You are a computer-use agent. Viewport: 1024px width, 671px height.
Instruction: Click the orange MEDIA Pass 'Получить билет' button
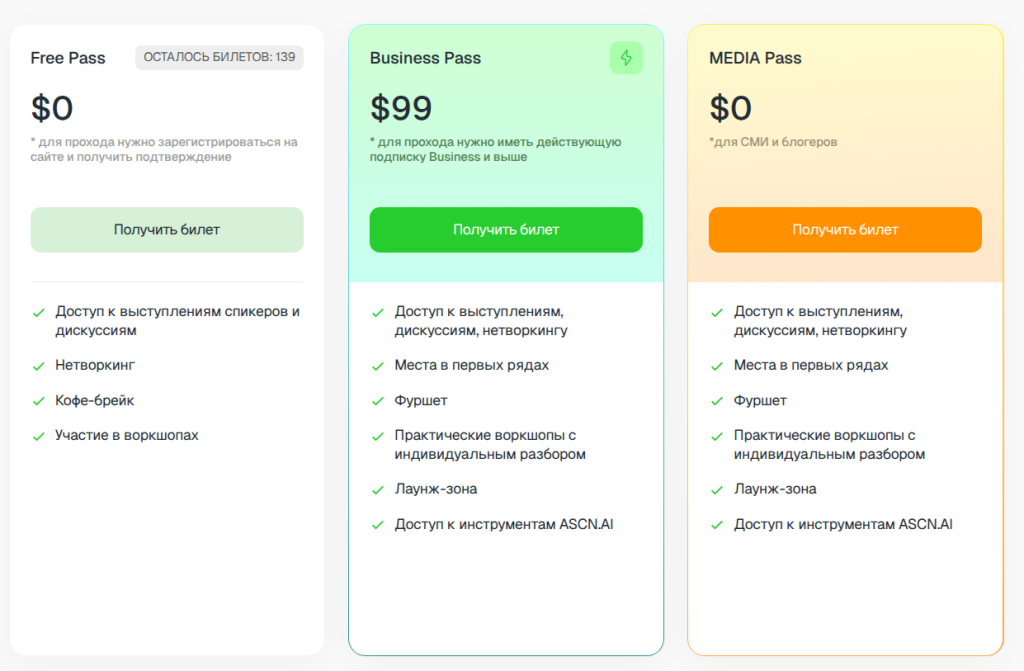(845, 230)
